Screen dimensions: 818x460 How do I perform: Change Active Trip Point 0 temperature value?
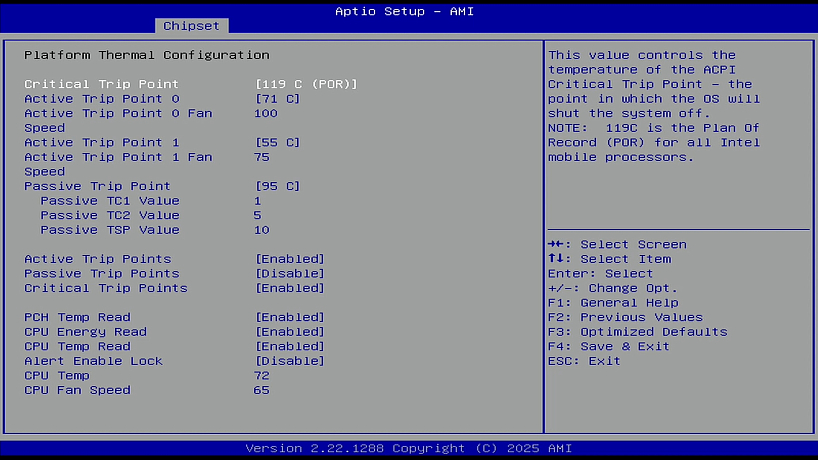pyautogui.click(x=277, y=99)
